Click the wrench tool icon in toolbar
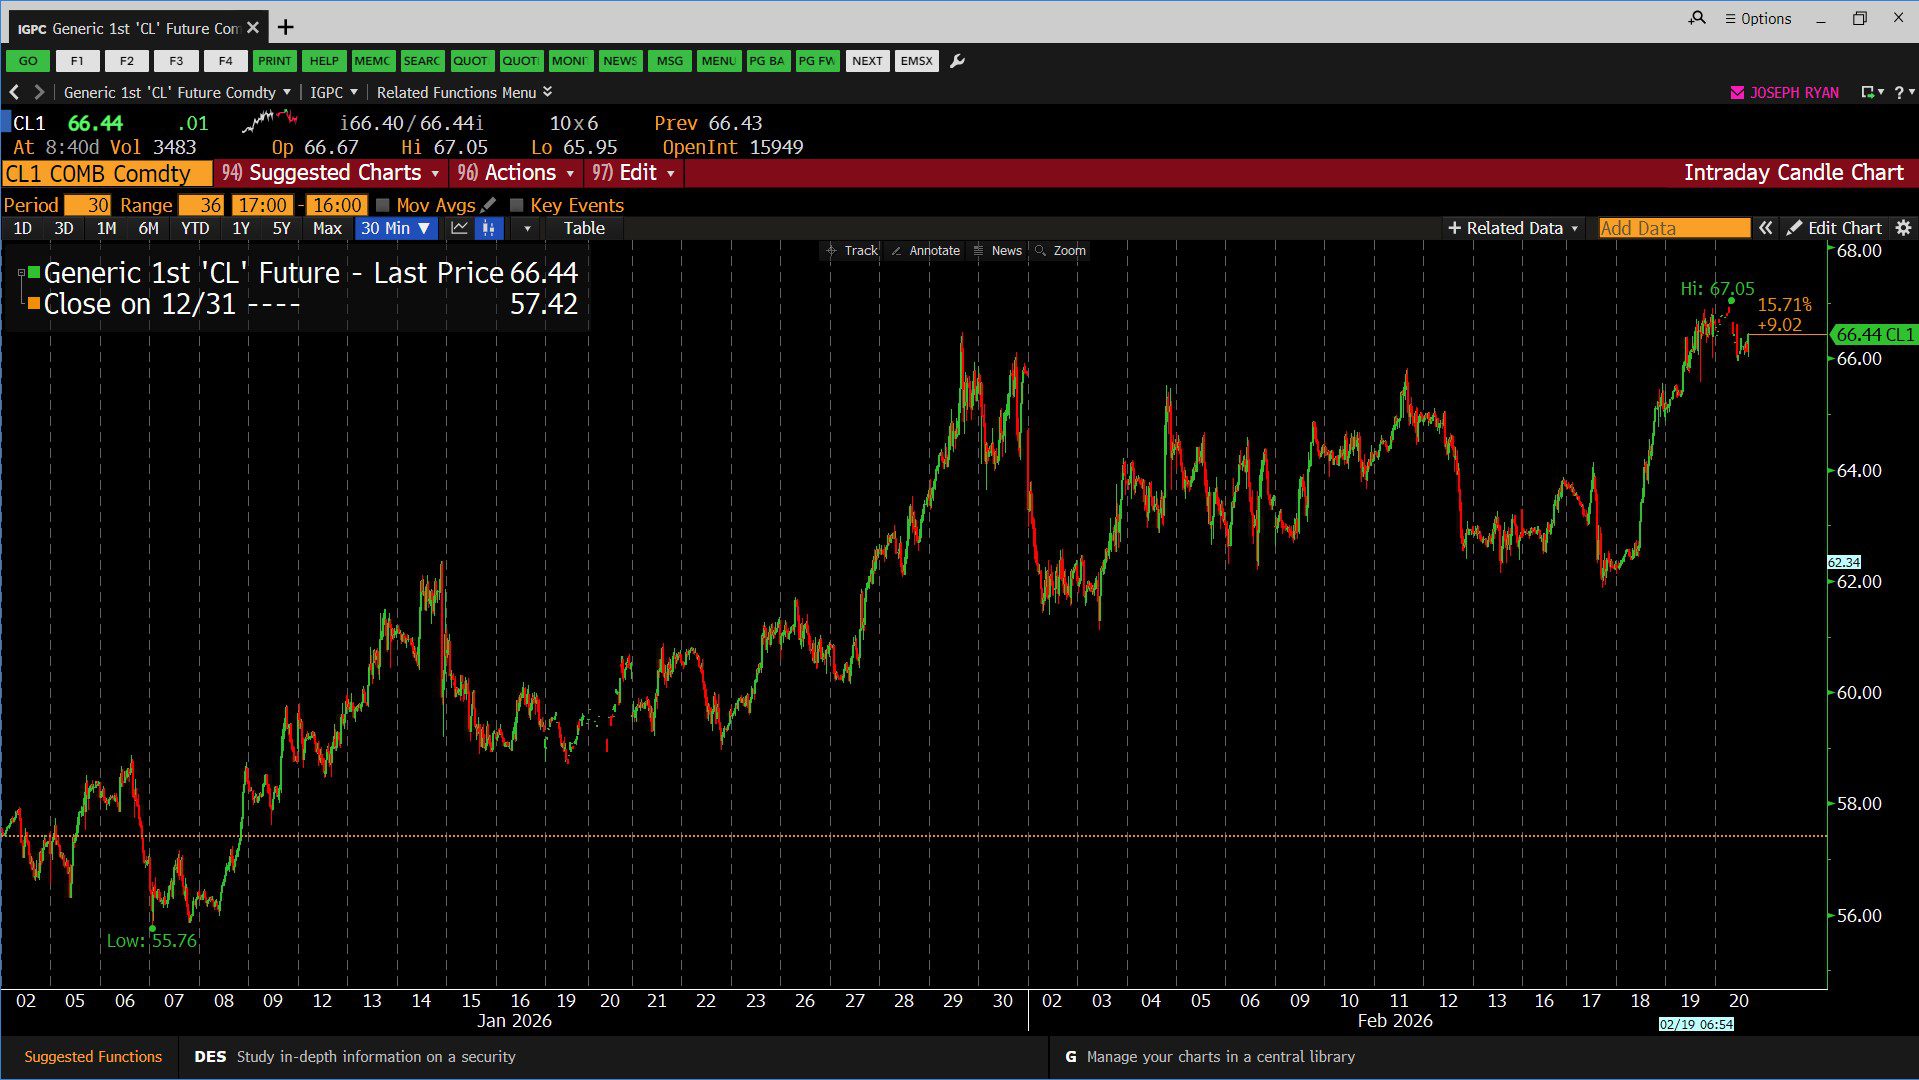Screen dimensions: 1919x1080 [x=957, y=61]
